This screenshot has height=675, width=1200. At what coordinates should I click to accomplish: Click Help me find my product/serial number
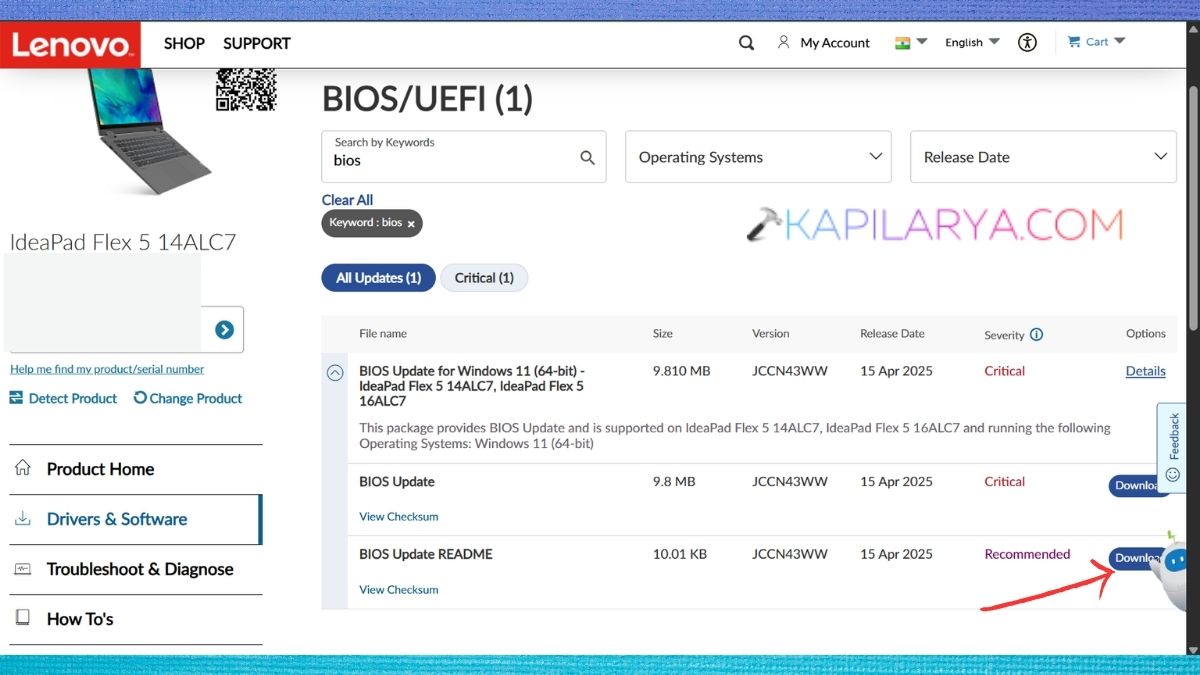pyautogui.click(x=107, y=369)
